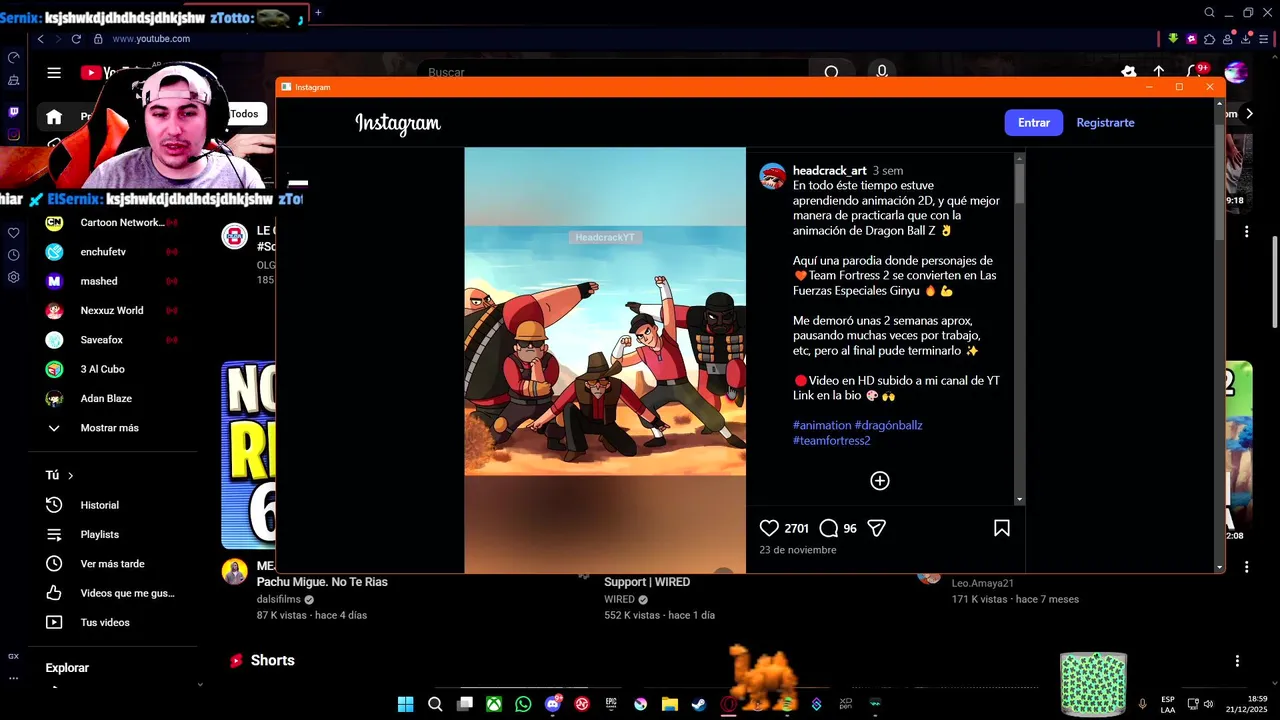Share the Instagram post with the paper-plane icon
1280x720 pixels.
876,528
